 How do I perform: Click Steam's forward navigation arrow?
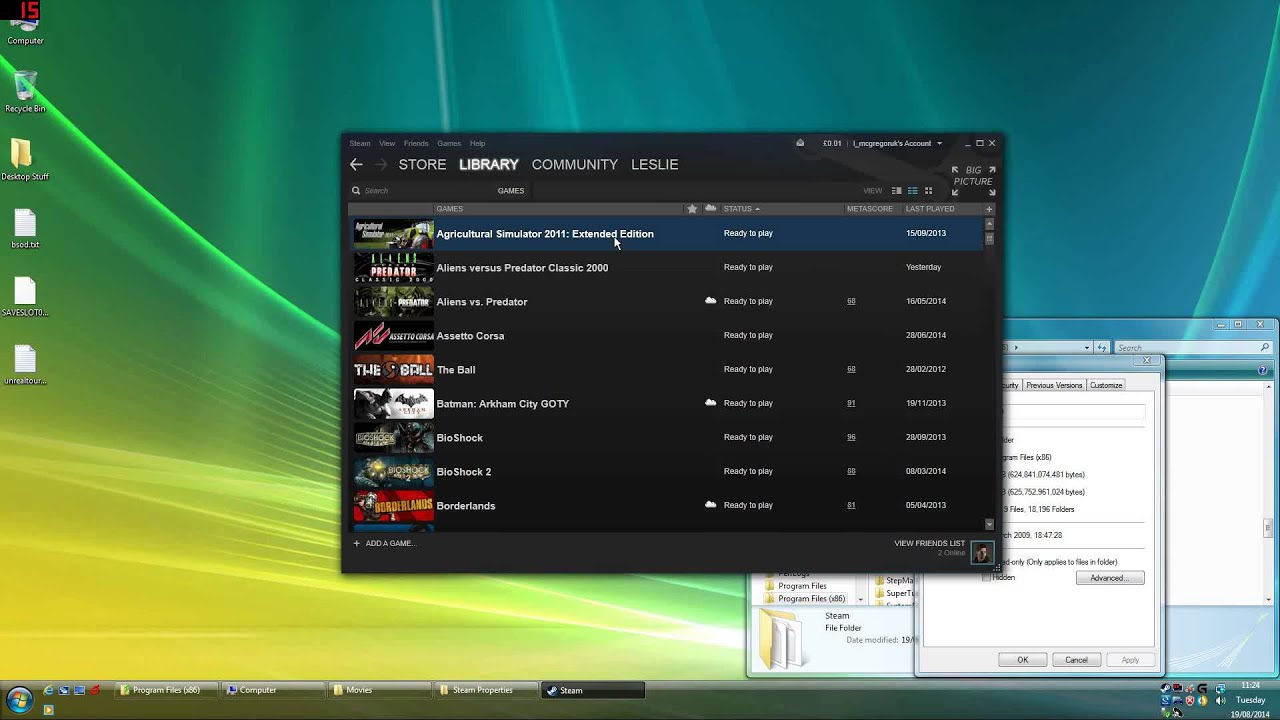point(381,164)
